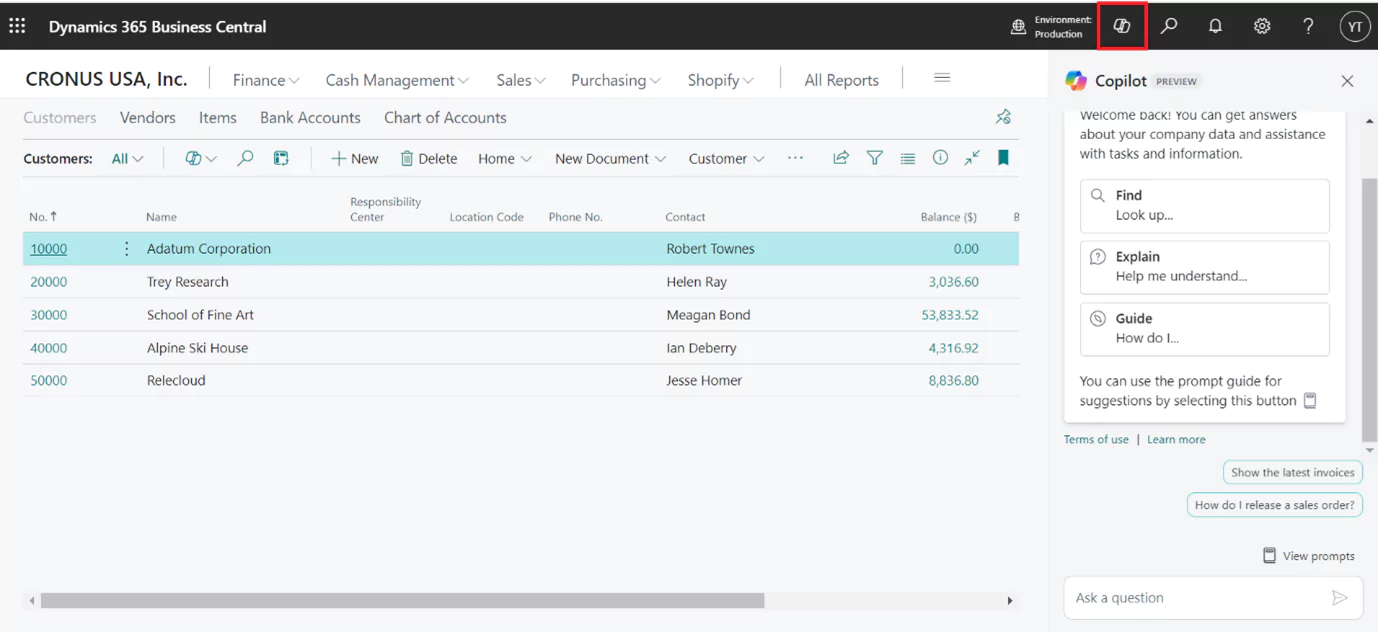Select the Trey Research row name
This screenshot has width=1378, height=632.
pyautogui.click(x=187, y=282)
